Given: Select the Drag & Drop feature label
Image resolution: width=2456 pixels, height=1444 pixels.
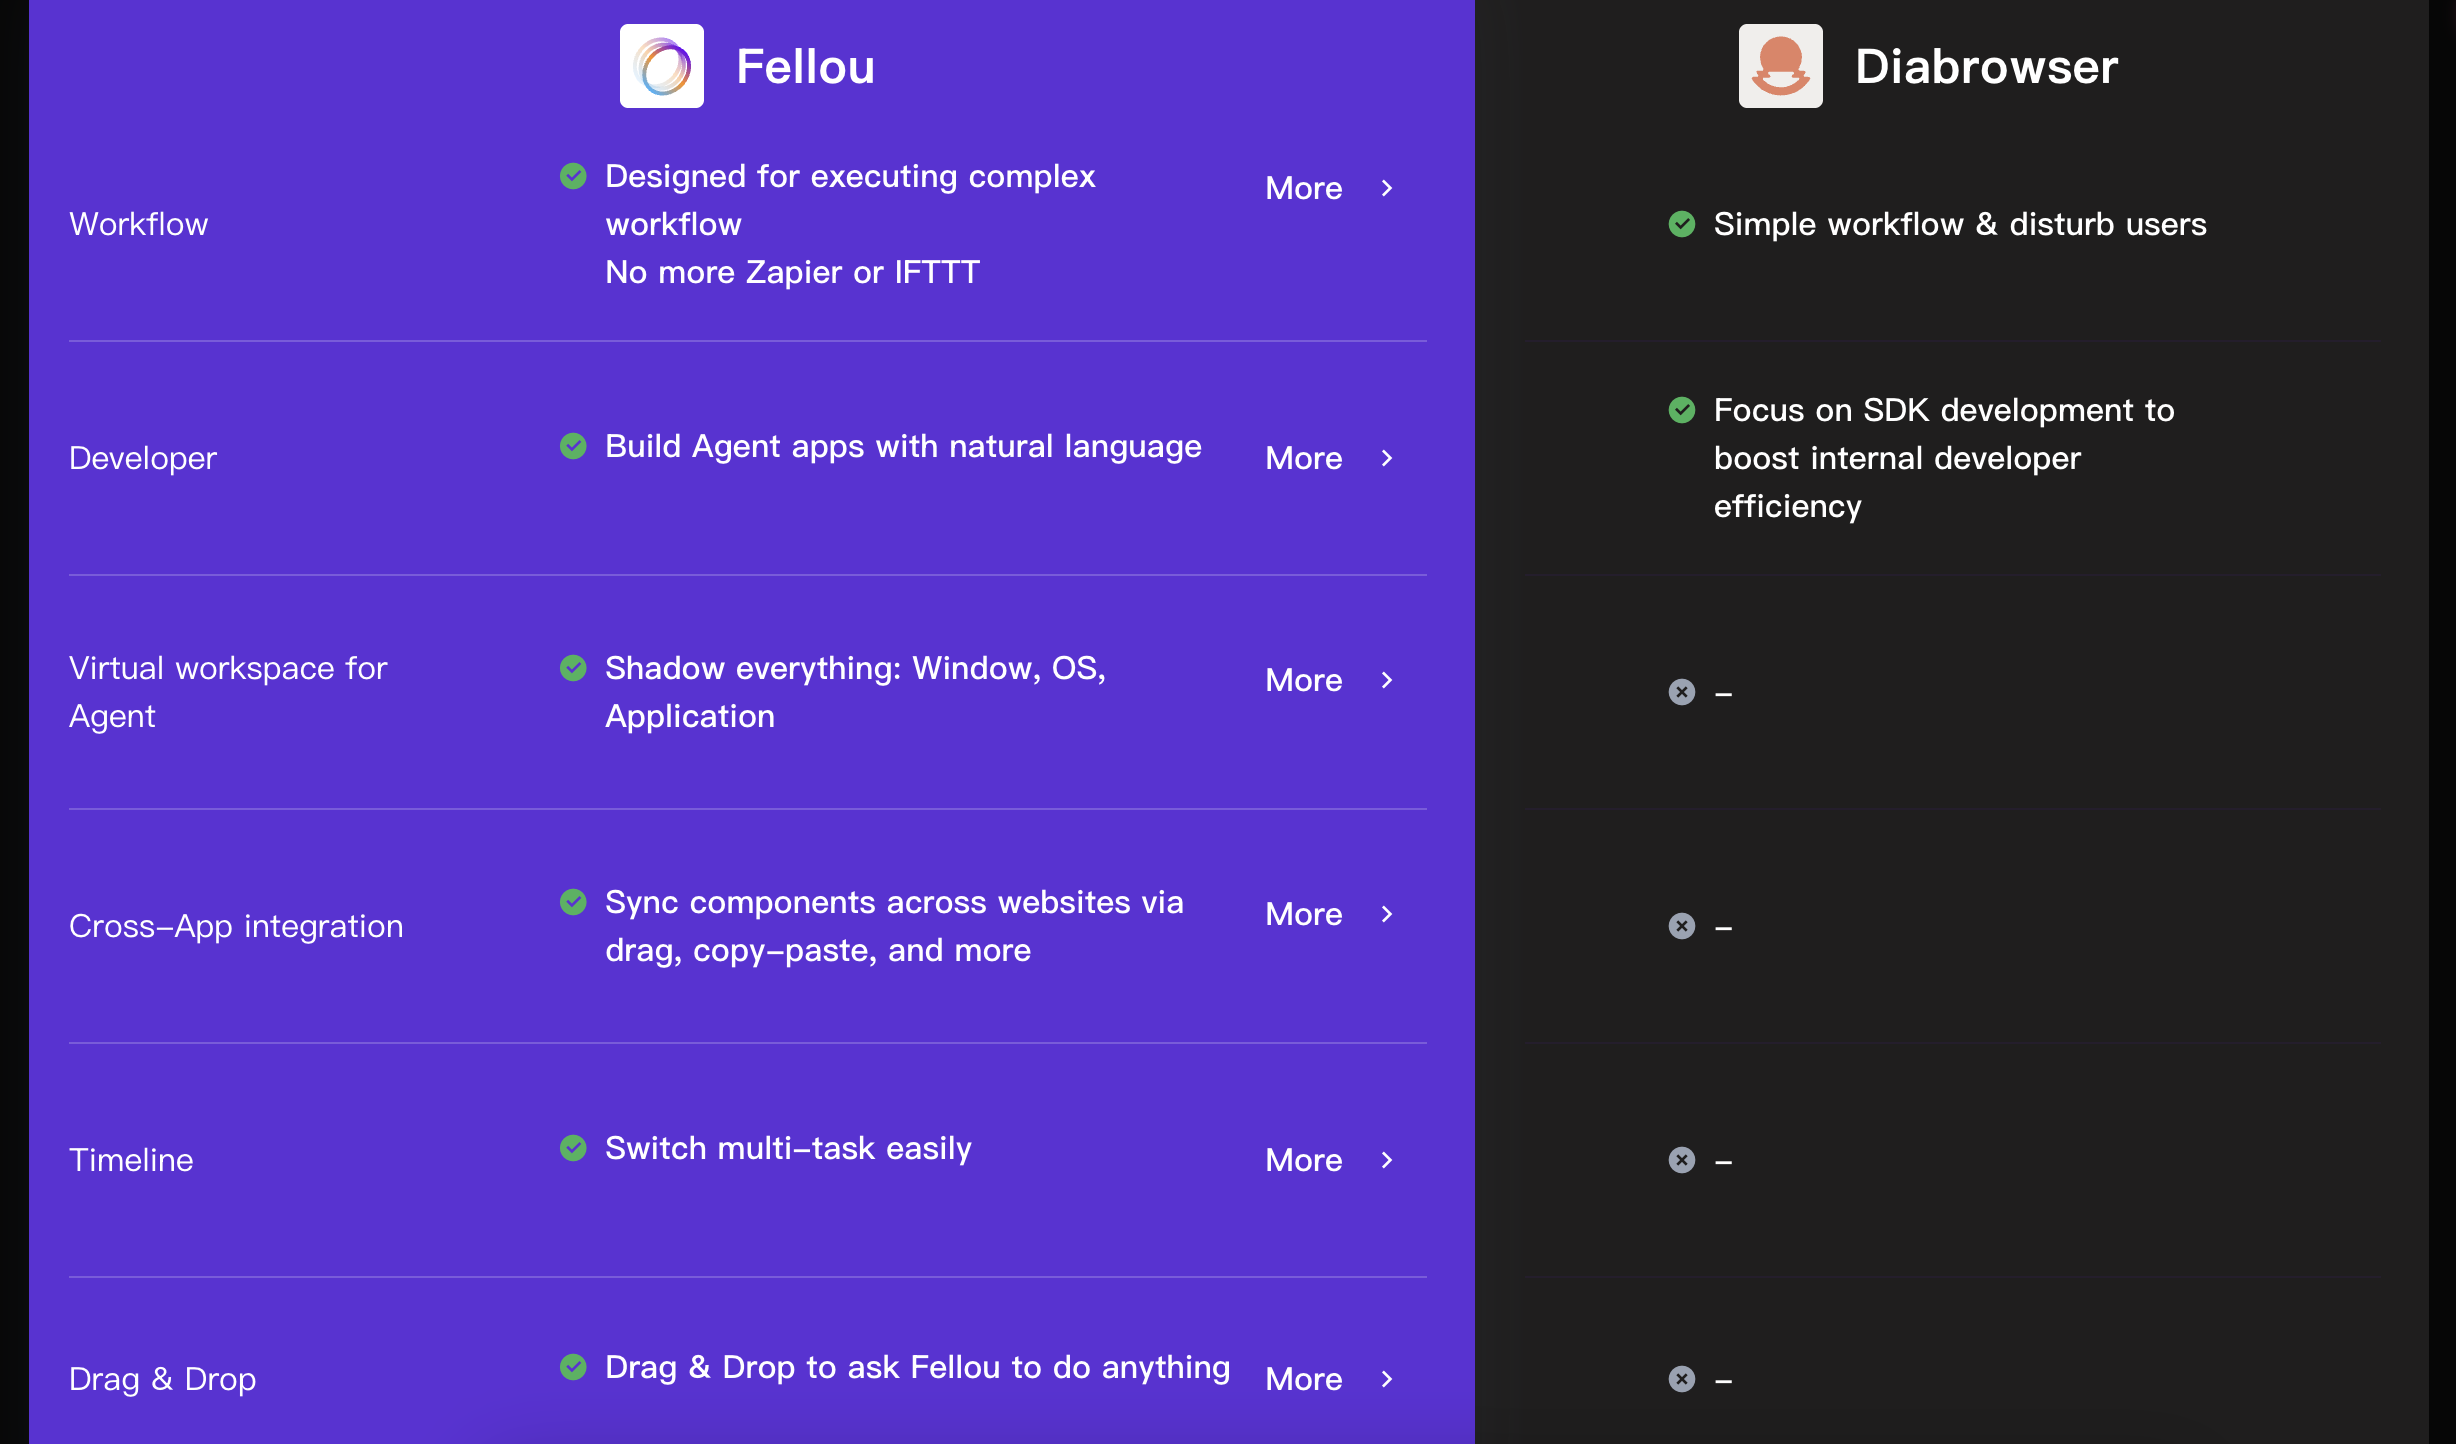Looking at the screenshot, I should tap(163, 1379).
